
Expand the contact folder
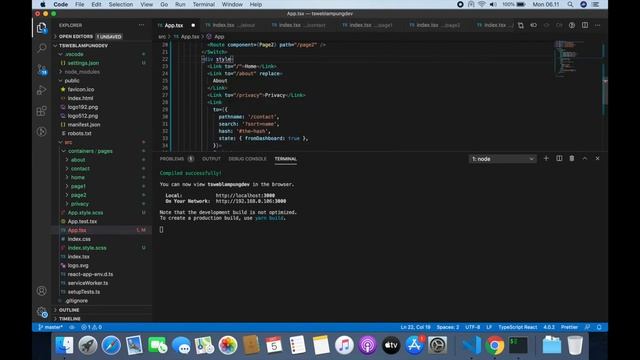coord(80,169)
